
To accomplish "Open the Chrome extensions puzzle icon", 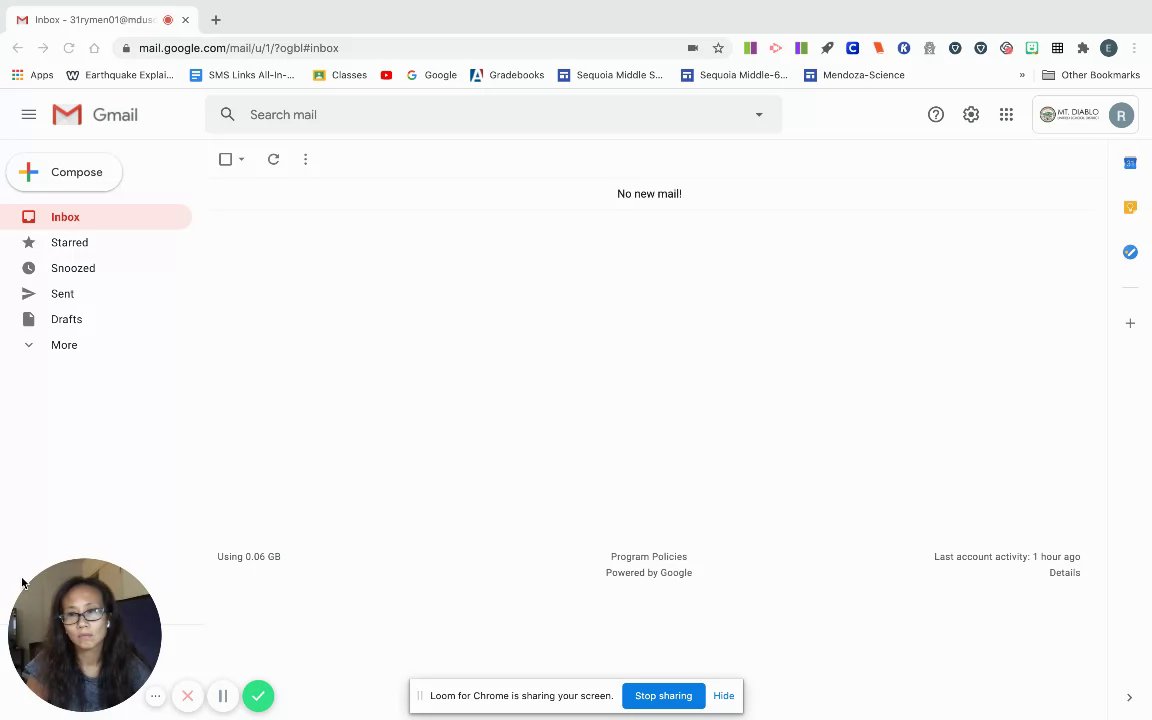I will click(1083, 48).
